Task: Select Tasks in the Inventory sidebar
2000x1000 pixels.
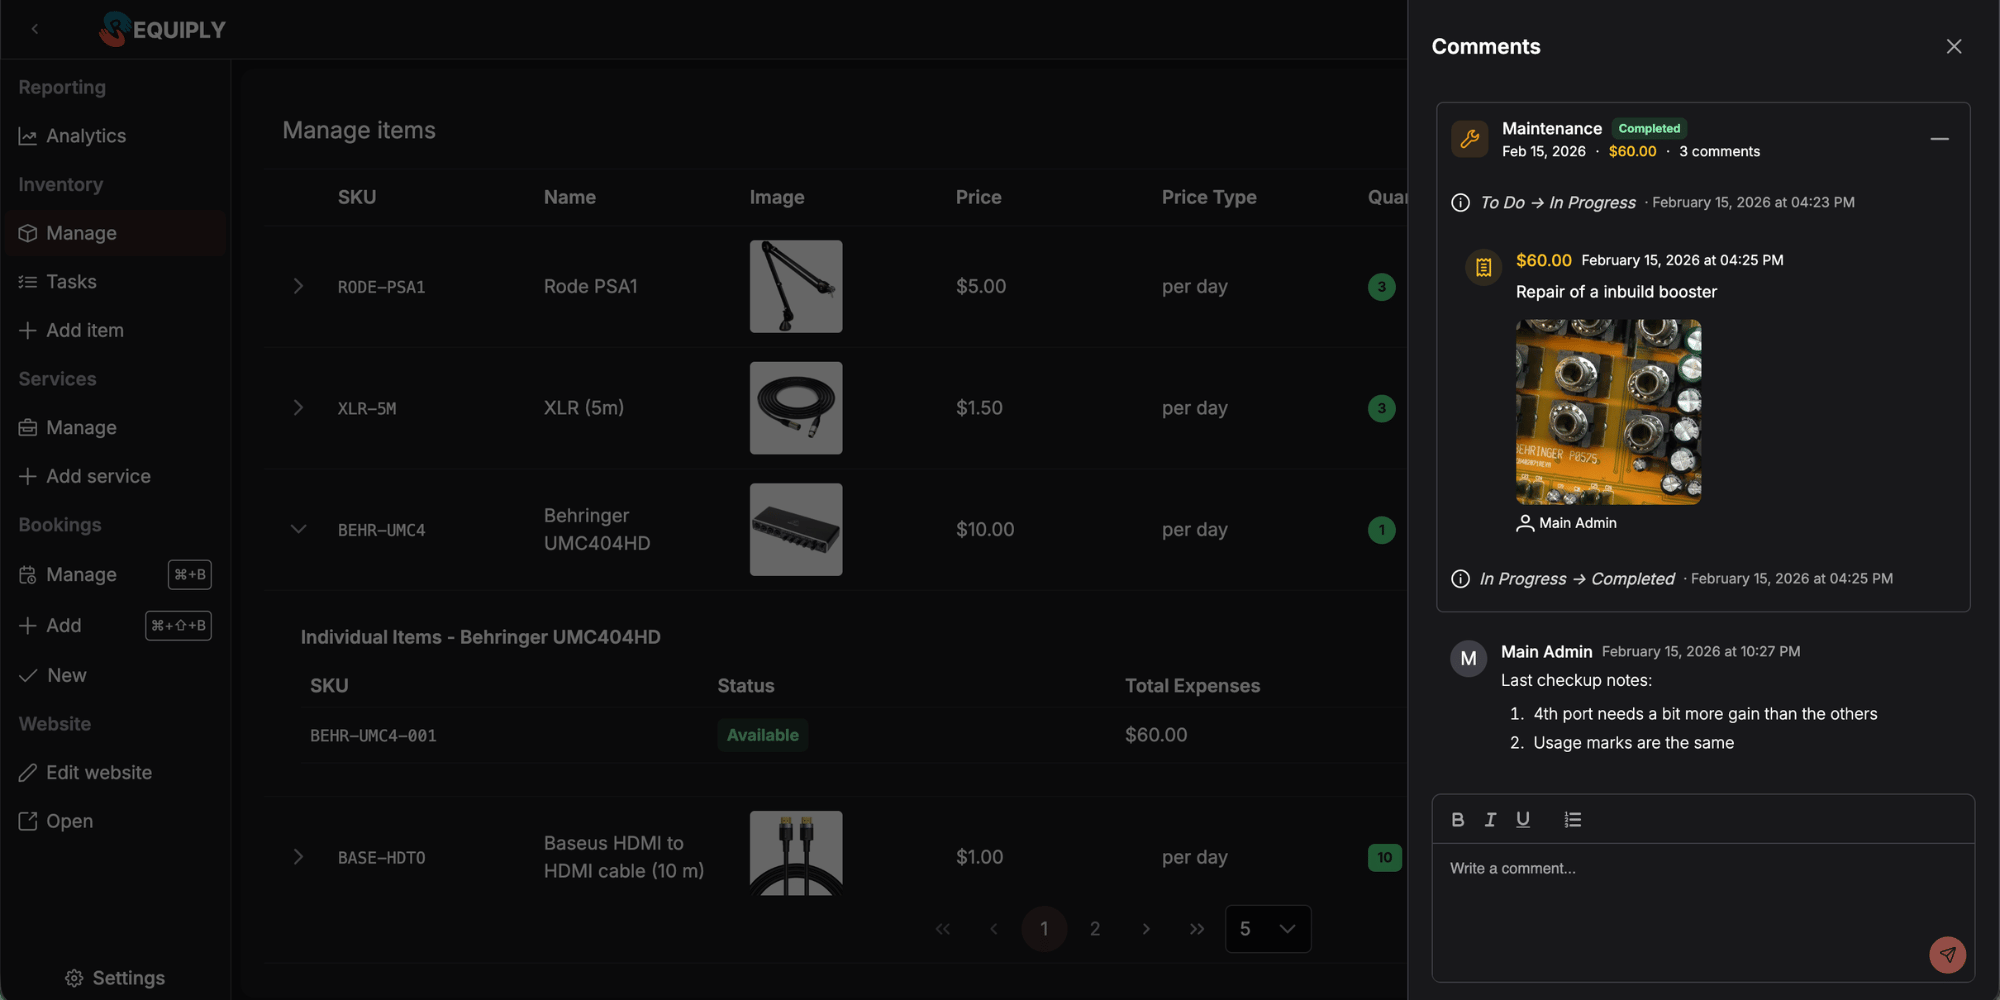Action: point(70,281)
